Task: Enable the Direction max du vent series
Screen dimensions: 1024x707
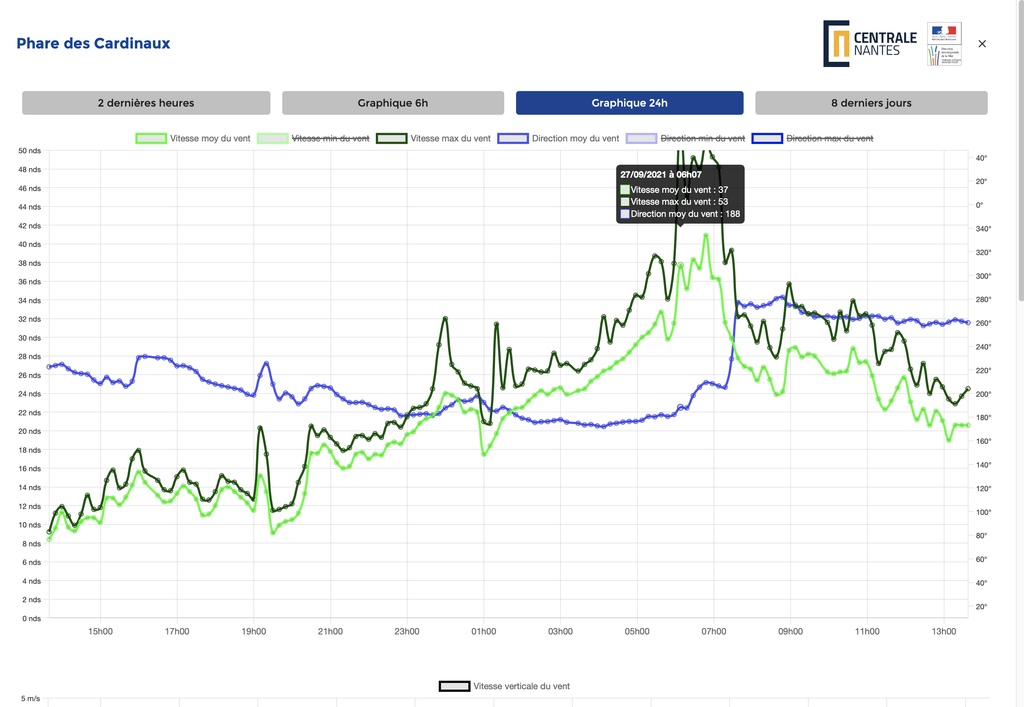Action: click(829, 138)
